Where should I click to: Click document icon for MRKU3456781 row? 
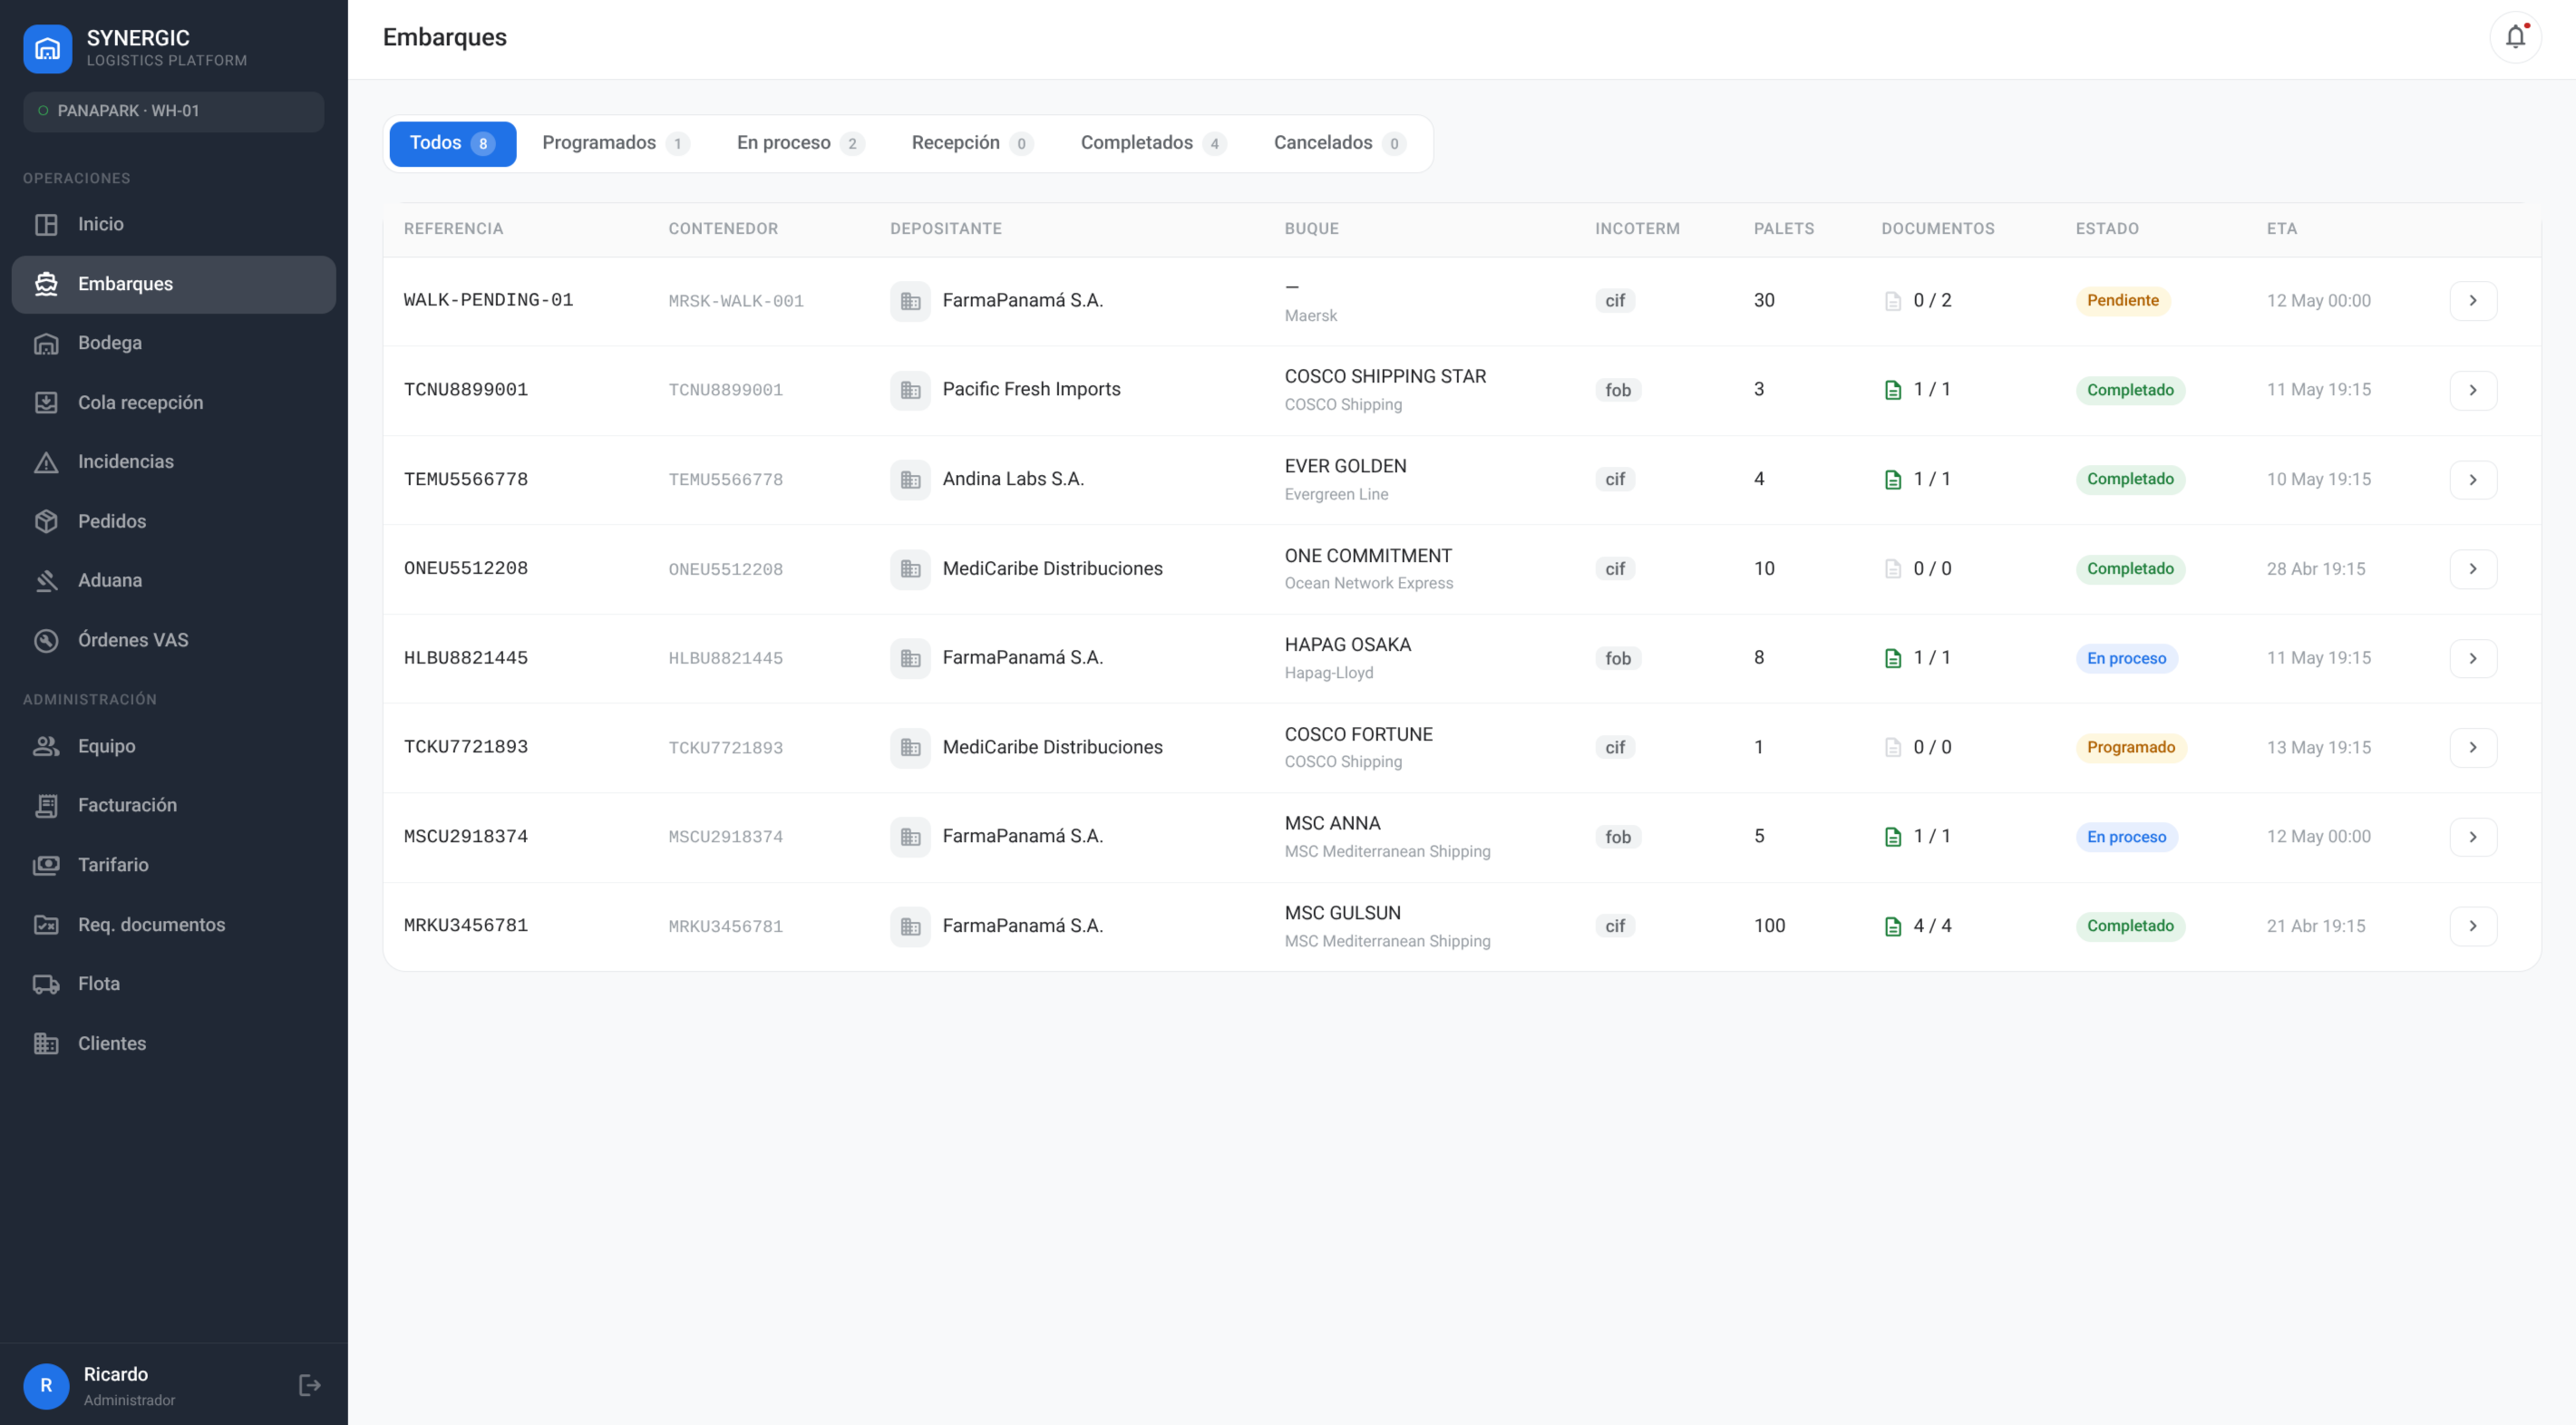(1892, 926)
